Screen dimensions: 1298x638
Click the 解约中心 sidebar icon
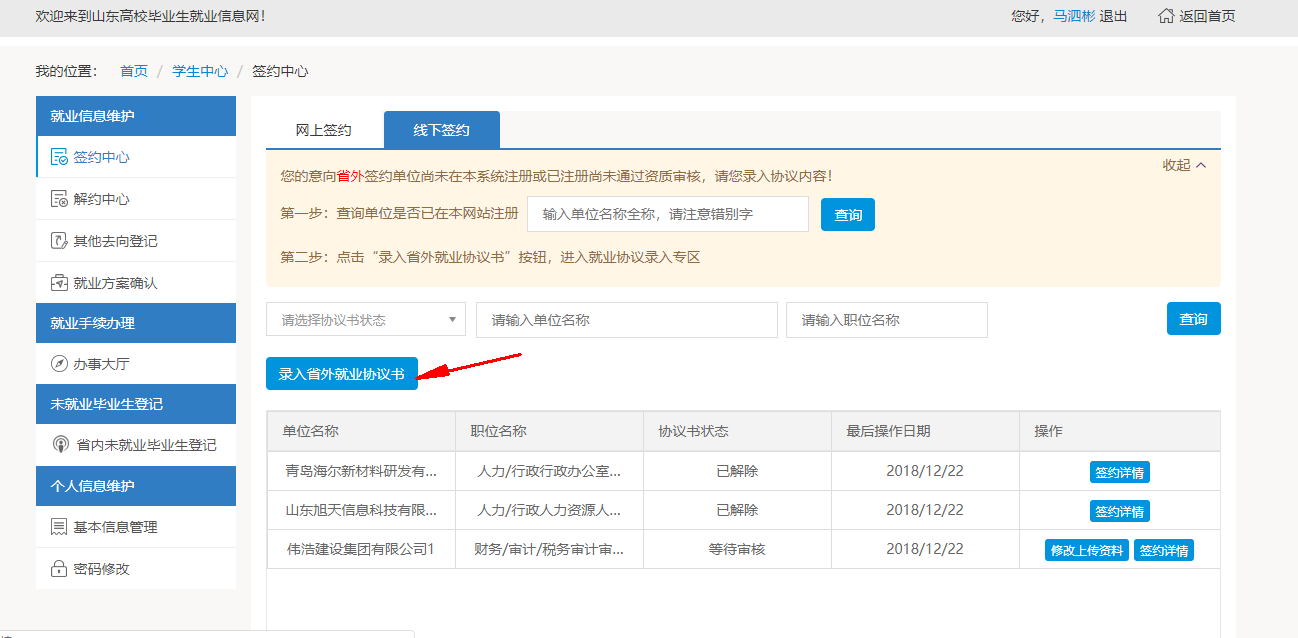[x=59, y=199]
